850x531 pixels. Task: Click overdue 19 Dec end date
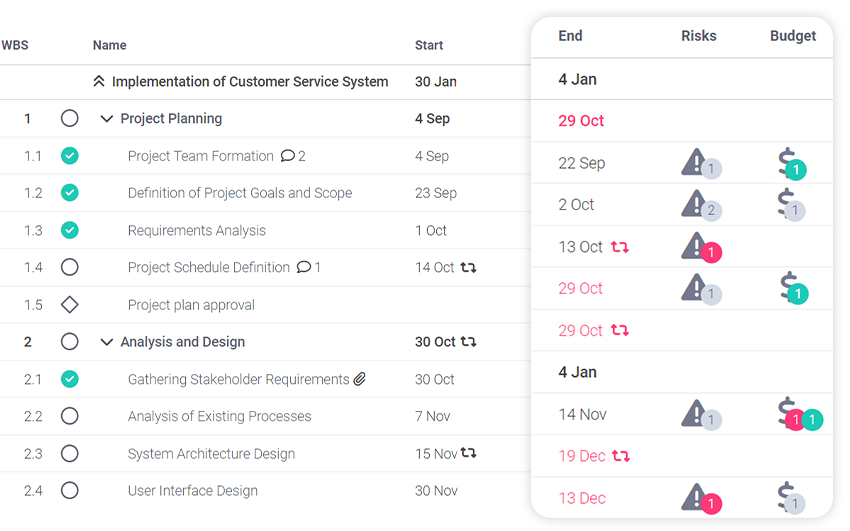click(x=581, y=456)
